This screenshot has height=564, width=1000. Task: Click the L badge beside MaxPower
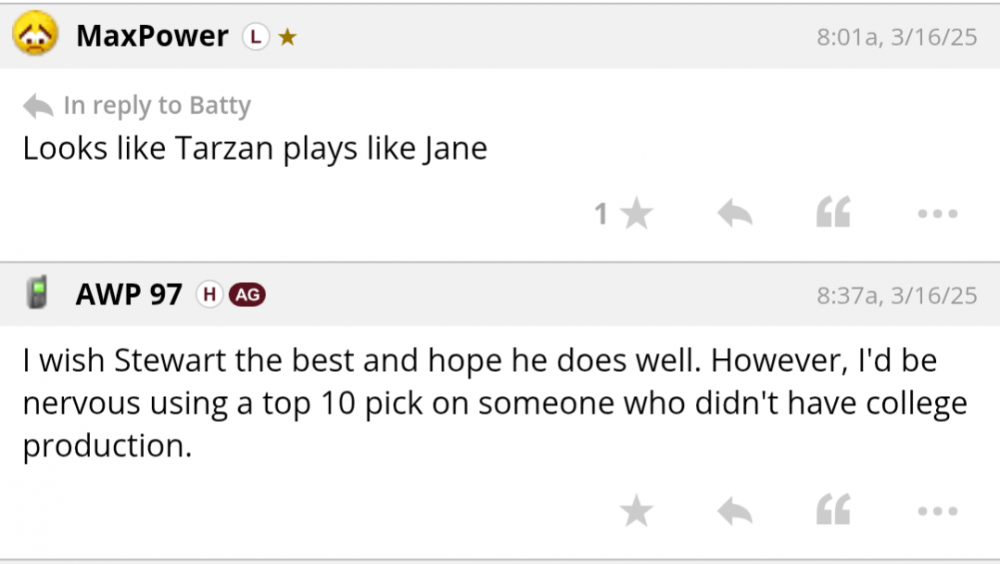[256, 37]
